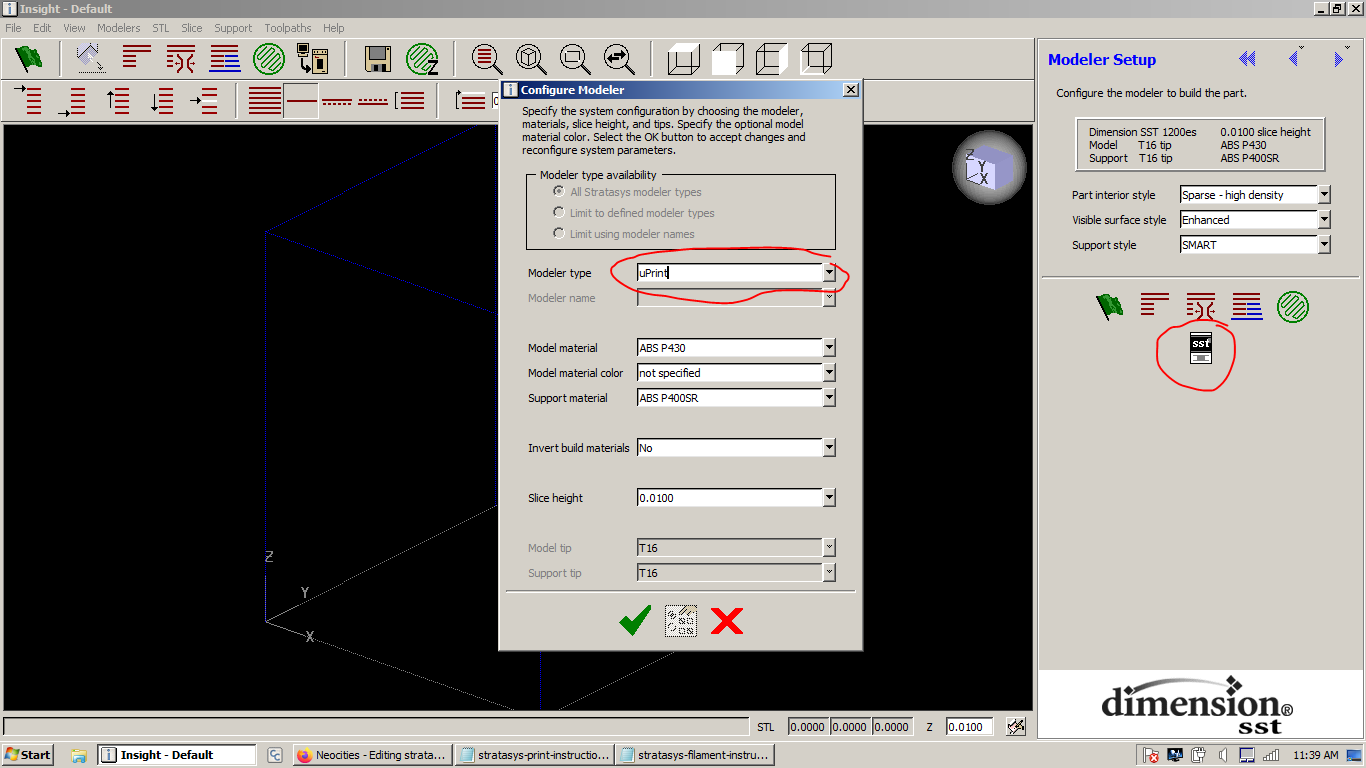Cancel with the red X button in dialog

click(x=727, y=621)
